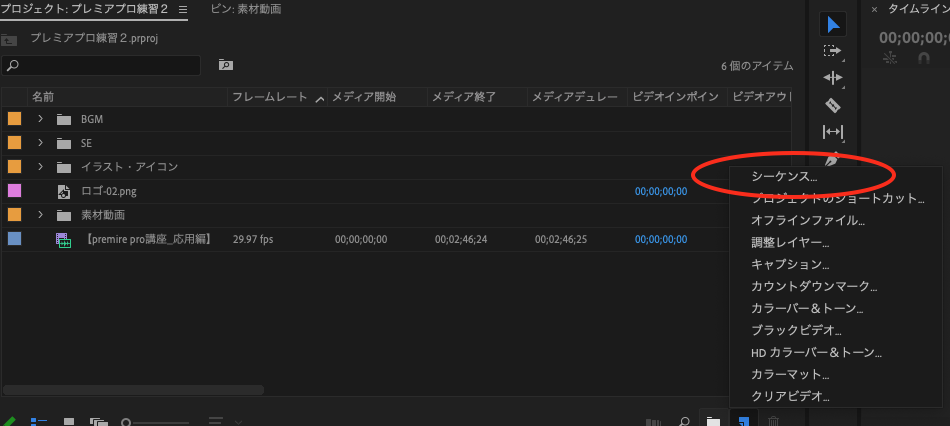Toggle the green pencil writable icon
950x426 pixels.
[9, 421]
